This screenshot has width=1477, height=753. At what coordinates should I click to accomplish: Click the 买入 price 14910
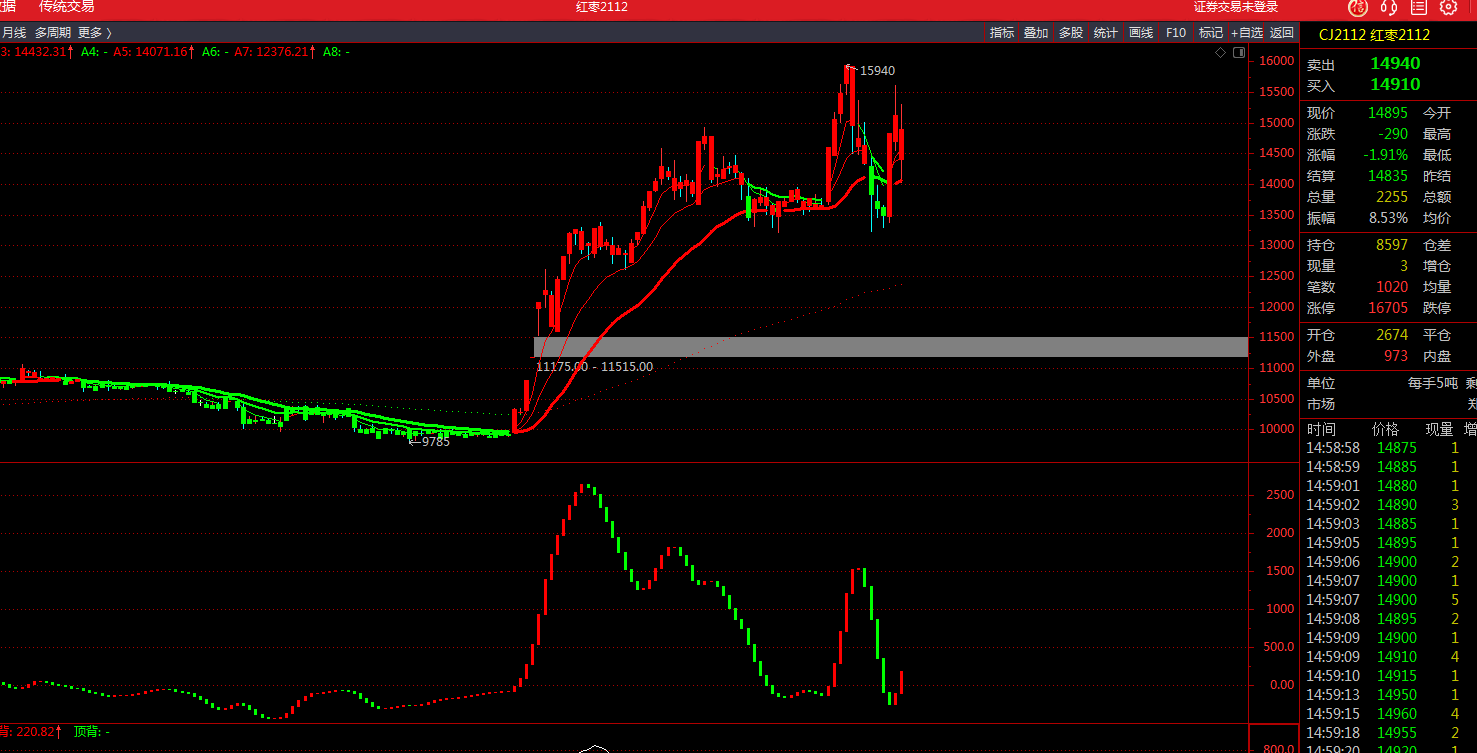[x=1395, y=85]
